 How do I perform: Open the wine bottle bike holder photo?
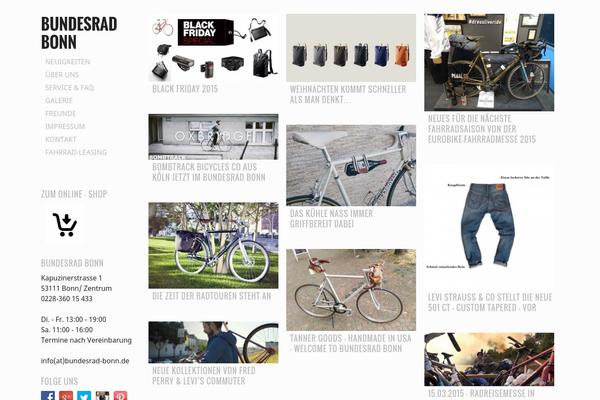pos(351,165)
